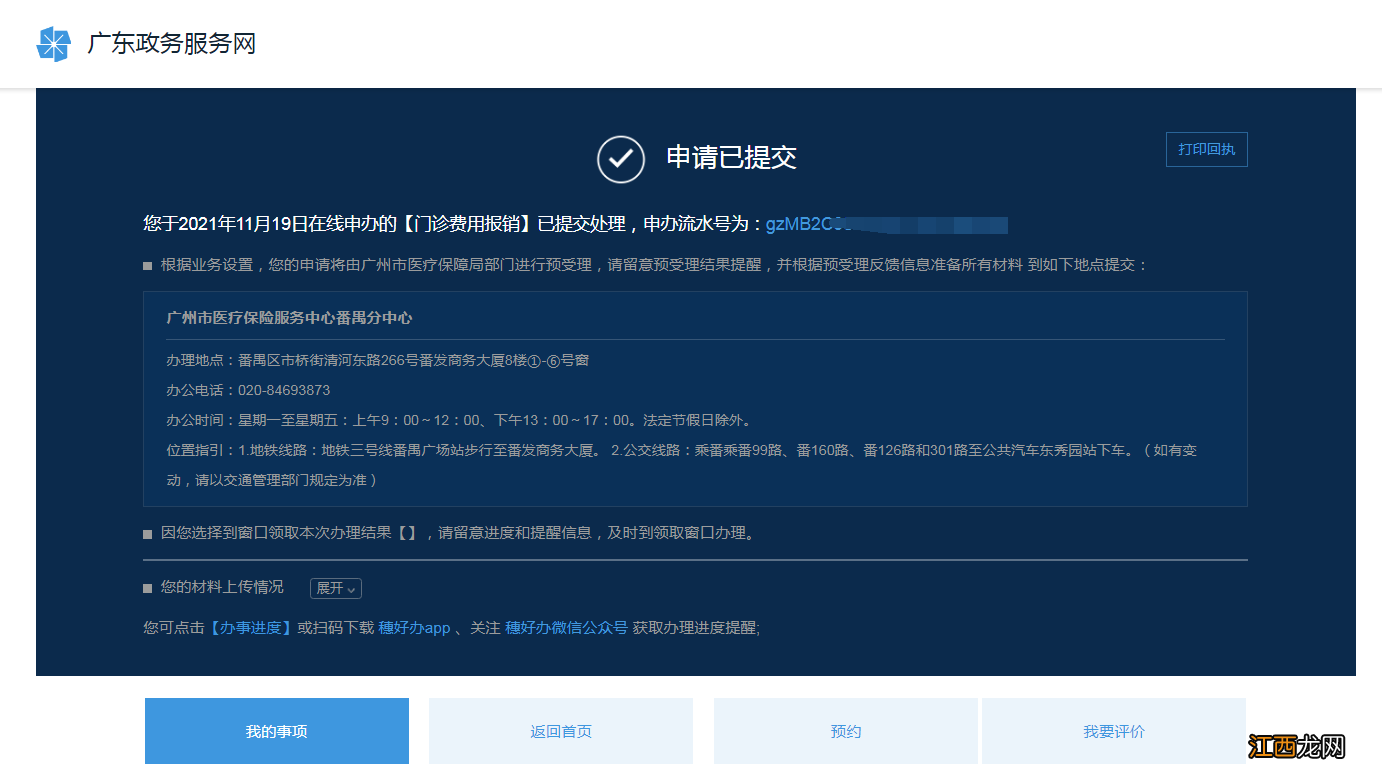Click the 预约 button
This screenshot has height=777, width=1382.
pyautogui.click(x=846, y=731)
